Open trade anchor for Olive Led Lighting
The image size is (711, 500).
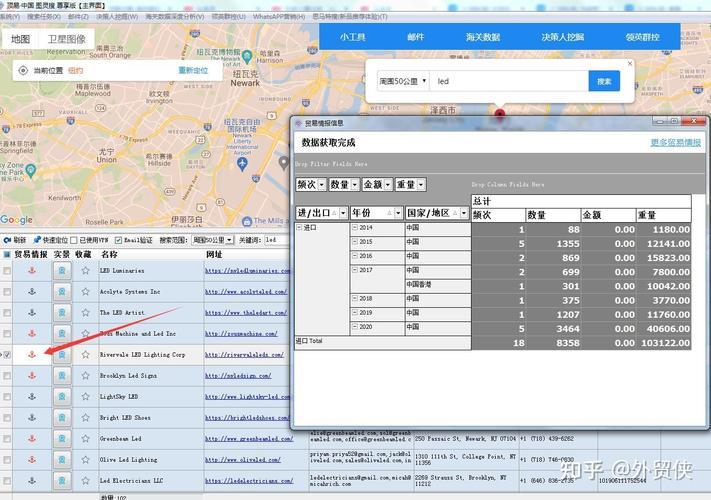point(32,459)
